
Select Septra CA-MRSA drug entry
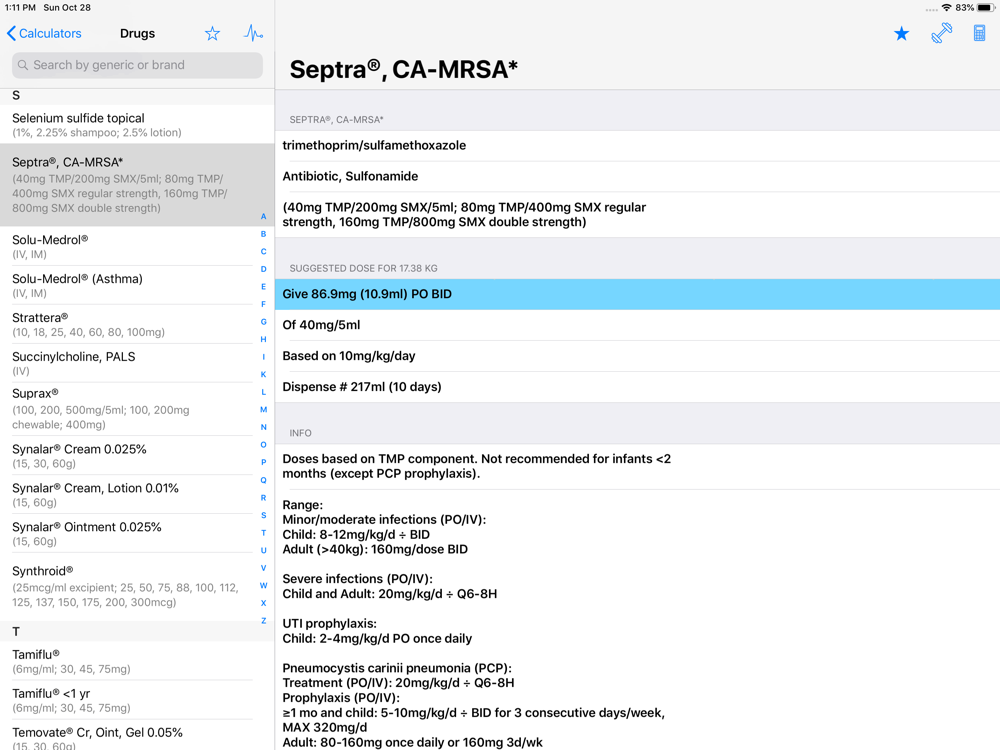pos(137,185)
